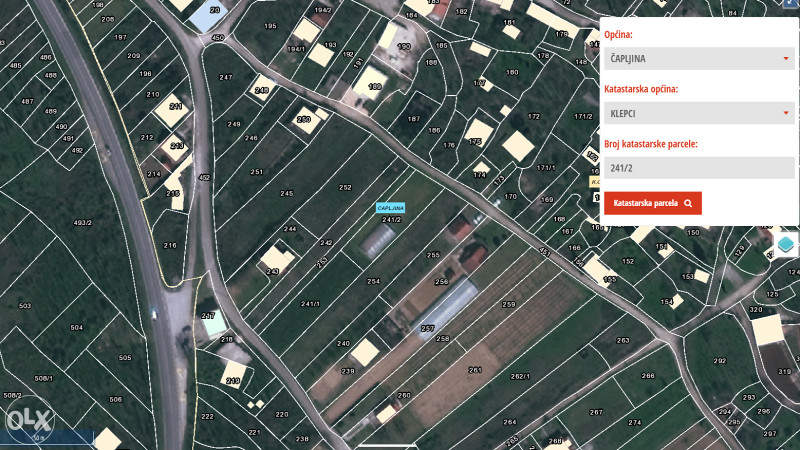The image size is (800, 450).
Task: Click parcel number 252
Action: click(345, 187)
